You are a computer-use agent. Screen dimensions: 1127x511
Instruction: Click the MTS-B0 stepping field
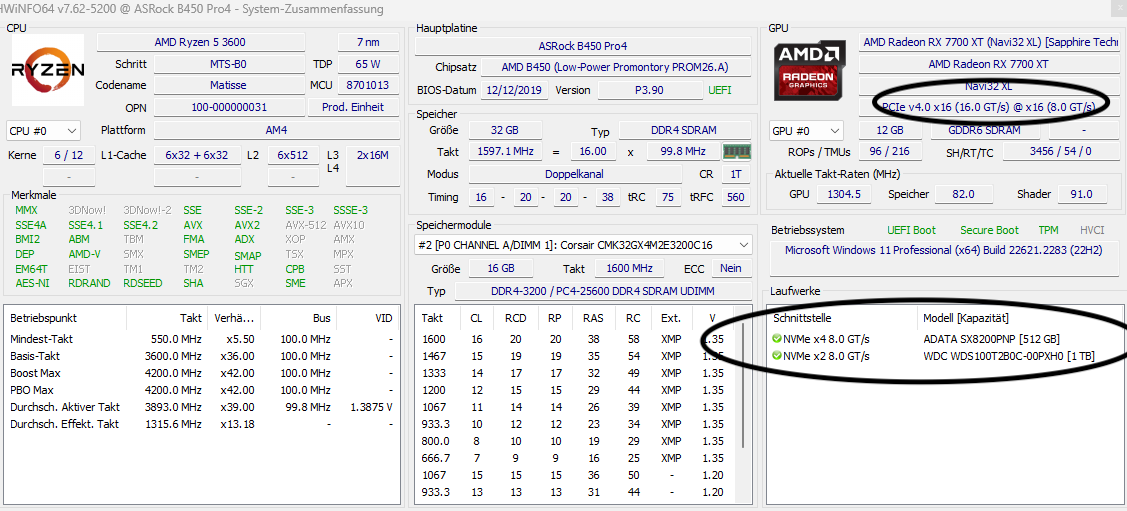tap(228, 64)
